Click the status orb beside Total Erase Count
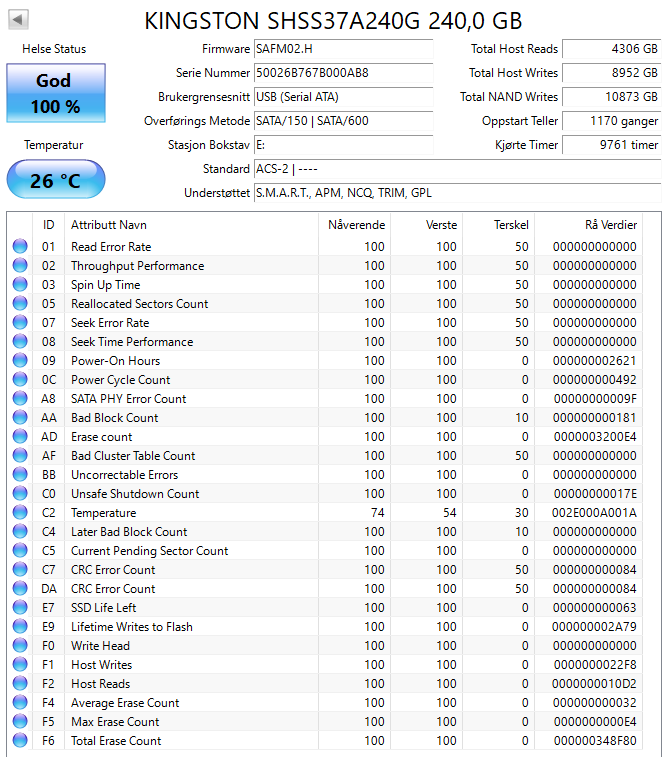The height and width of the screenshot is (757, 669). (20, 740)
